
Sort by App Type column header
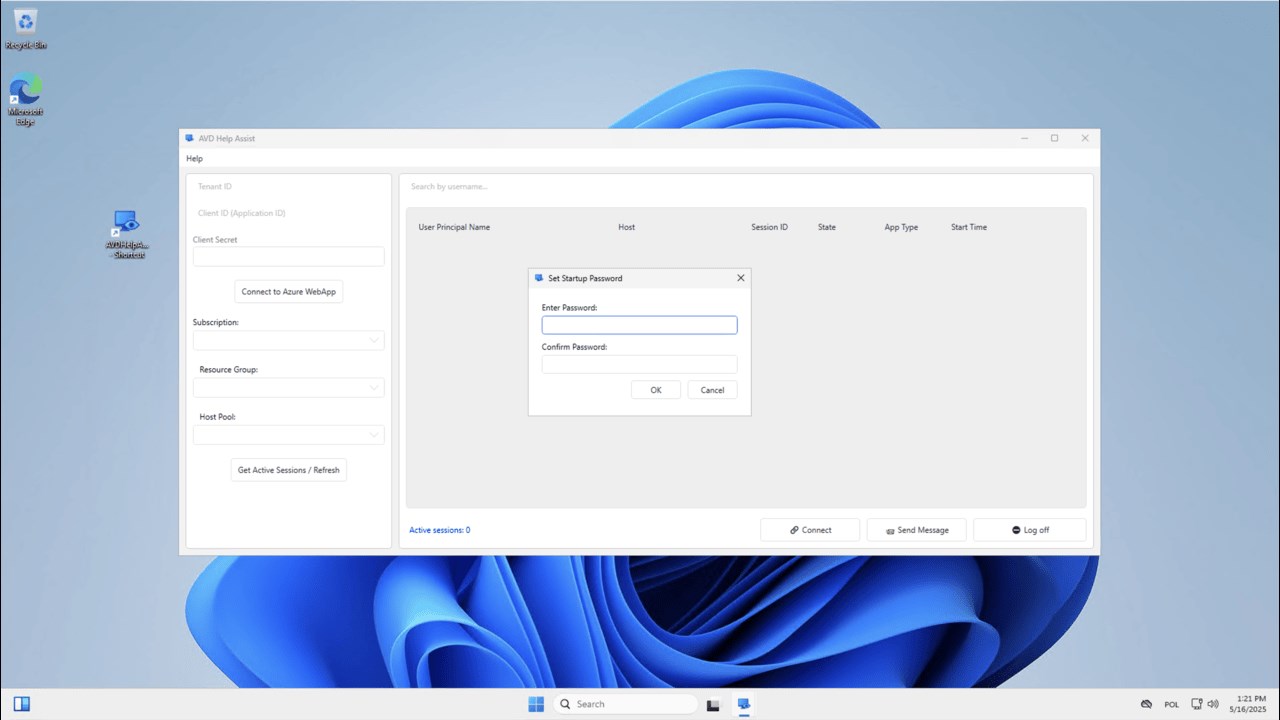click(901, 227)
